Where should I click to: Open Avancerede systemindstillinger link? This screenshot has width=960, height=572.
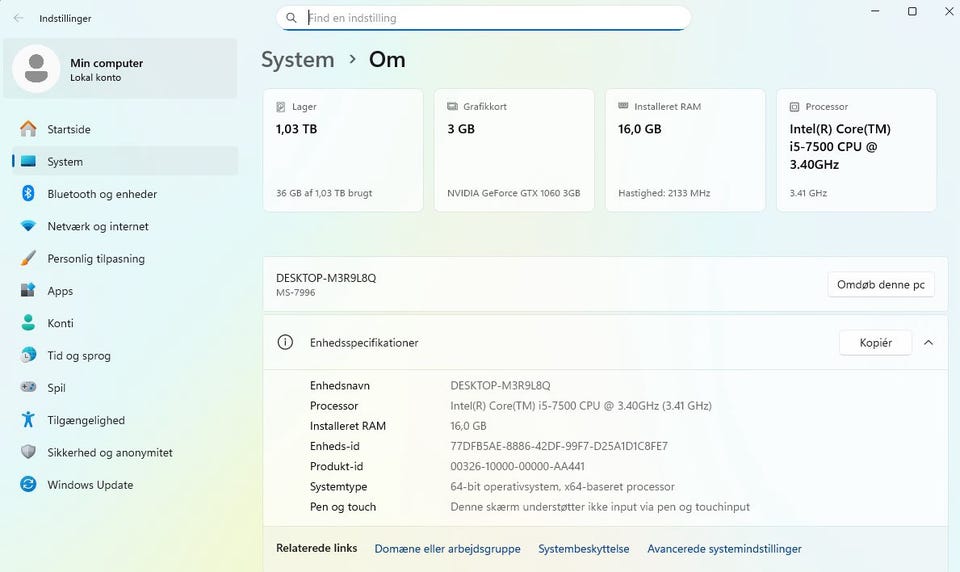(724, 549)
